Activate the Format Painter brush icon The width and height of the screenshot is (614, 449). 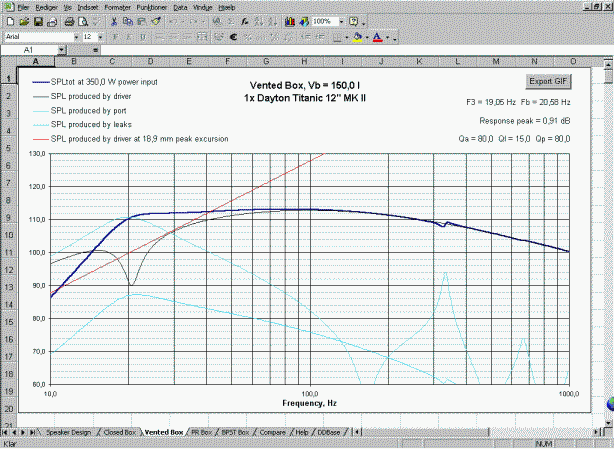point(156,22)
